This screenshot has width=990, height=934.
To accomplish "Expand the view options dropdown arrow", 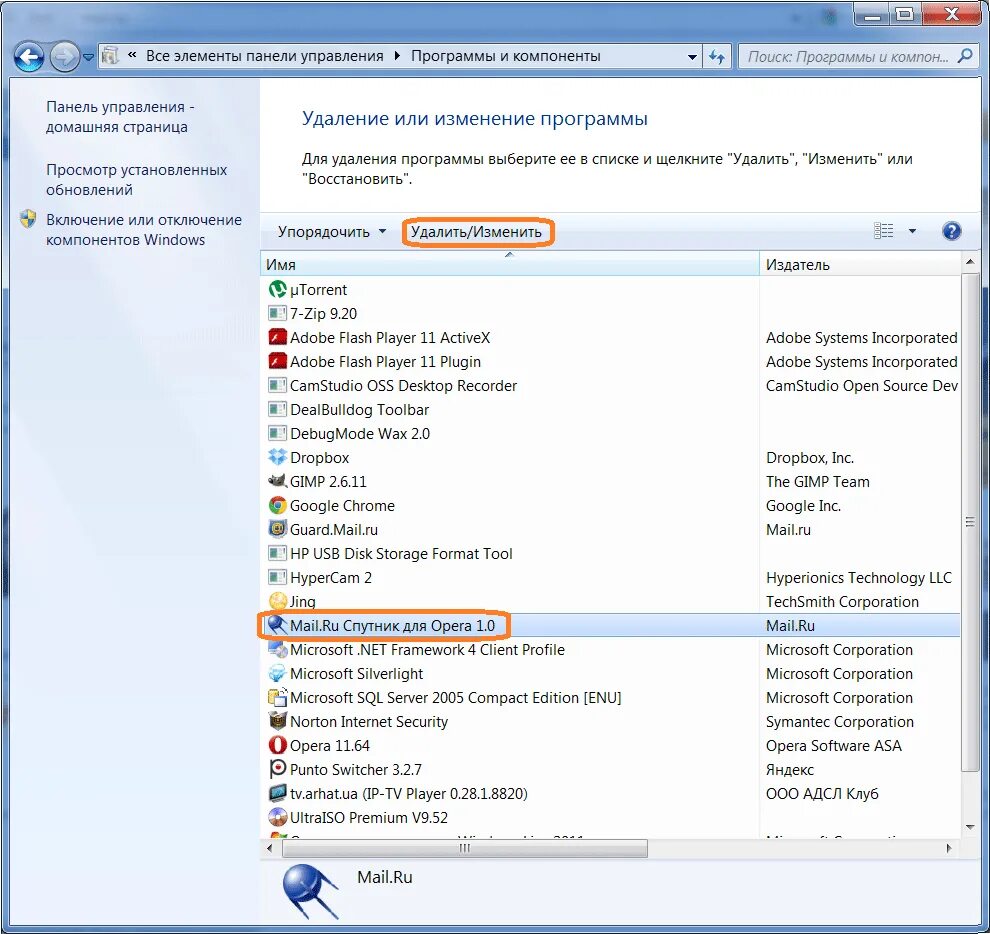I will 912,231.
